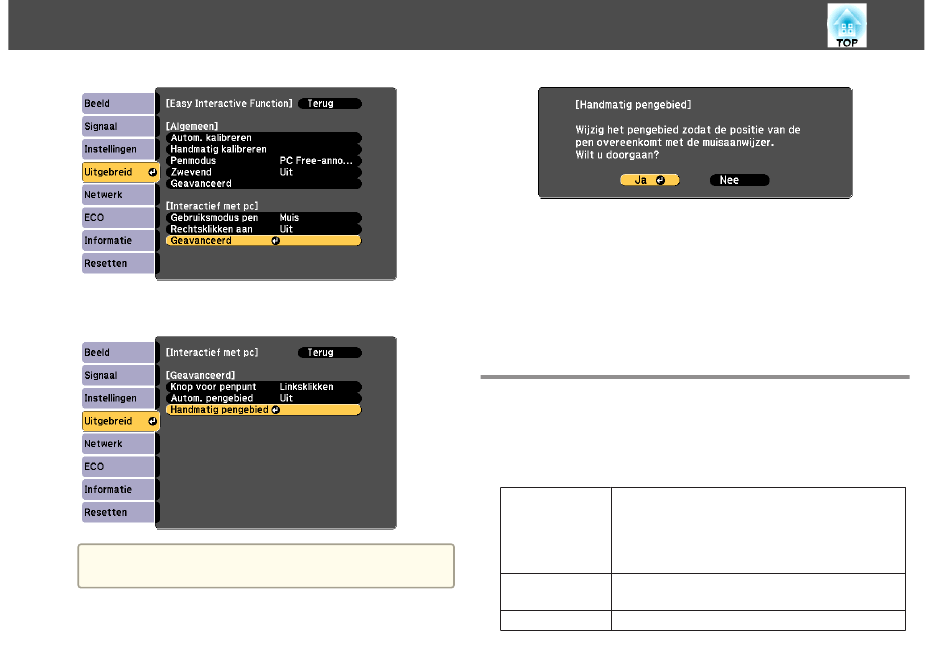The height and width of the screenshot is (660, 950).
Task: Select Signaal tab in lower menu
Action: [118, 375]
